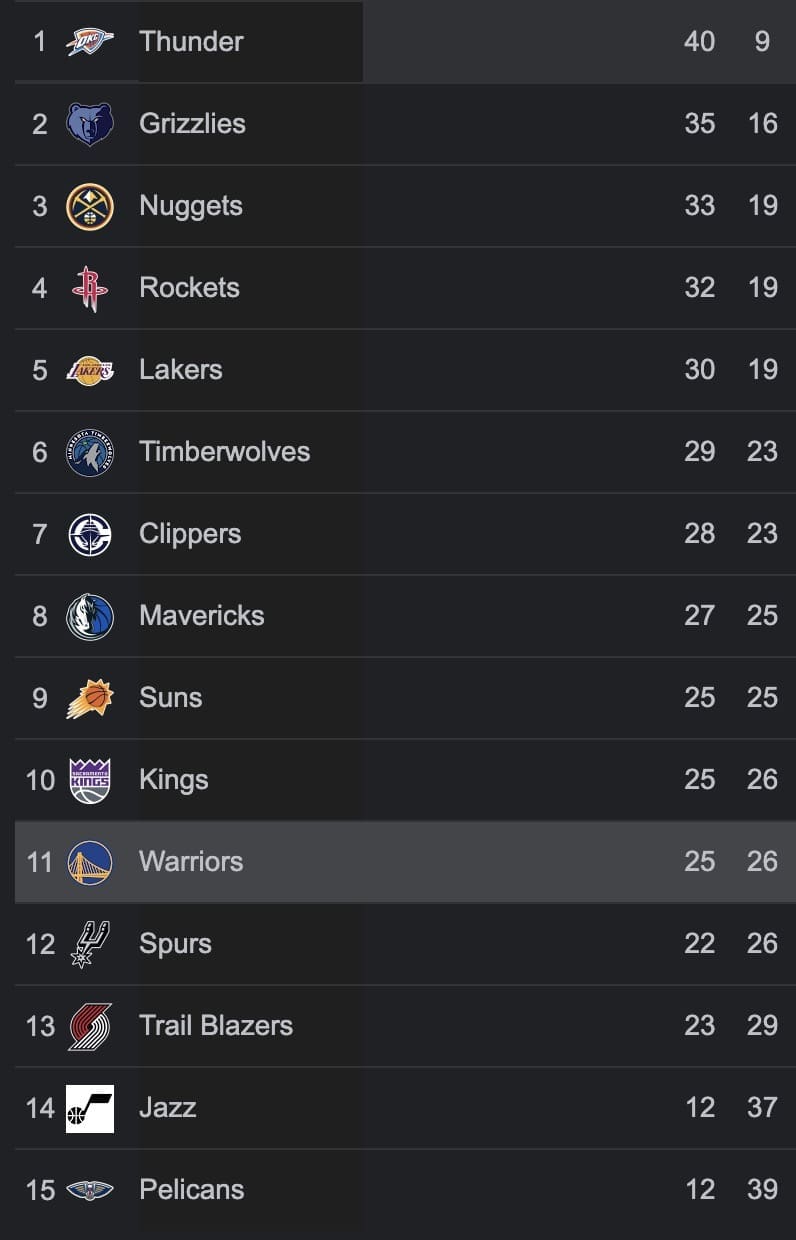This screenshot has height=1240, width=796.
Task: Click the Thunder team logo
Action: (90, 42)
